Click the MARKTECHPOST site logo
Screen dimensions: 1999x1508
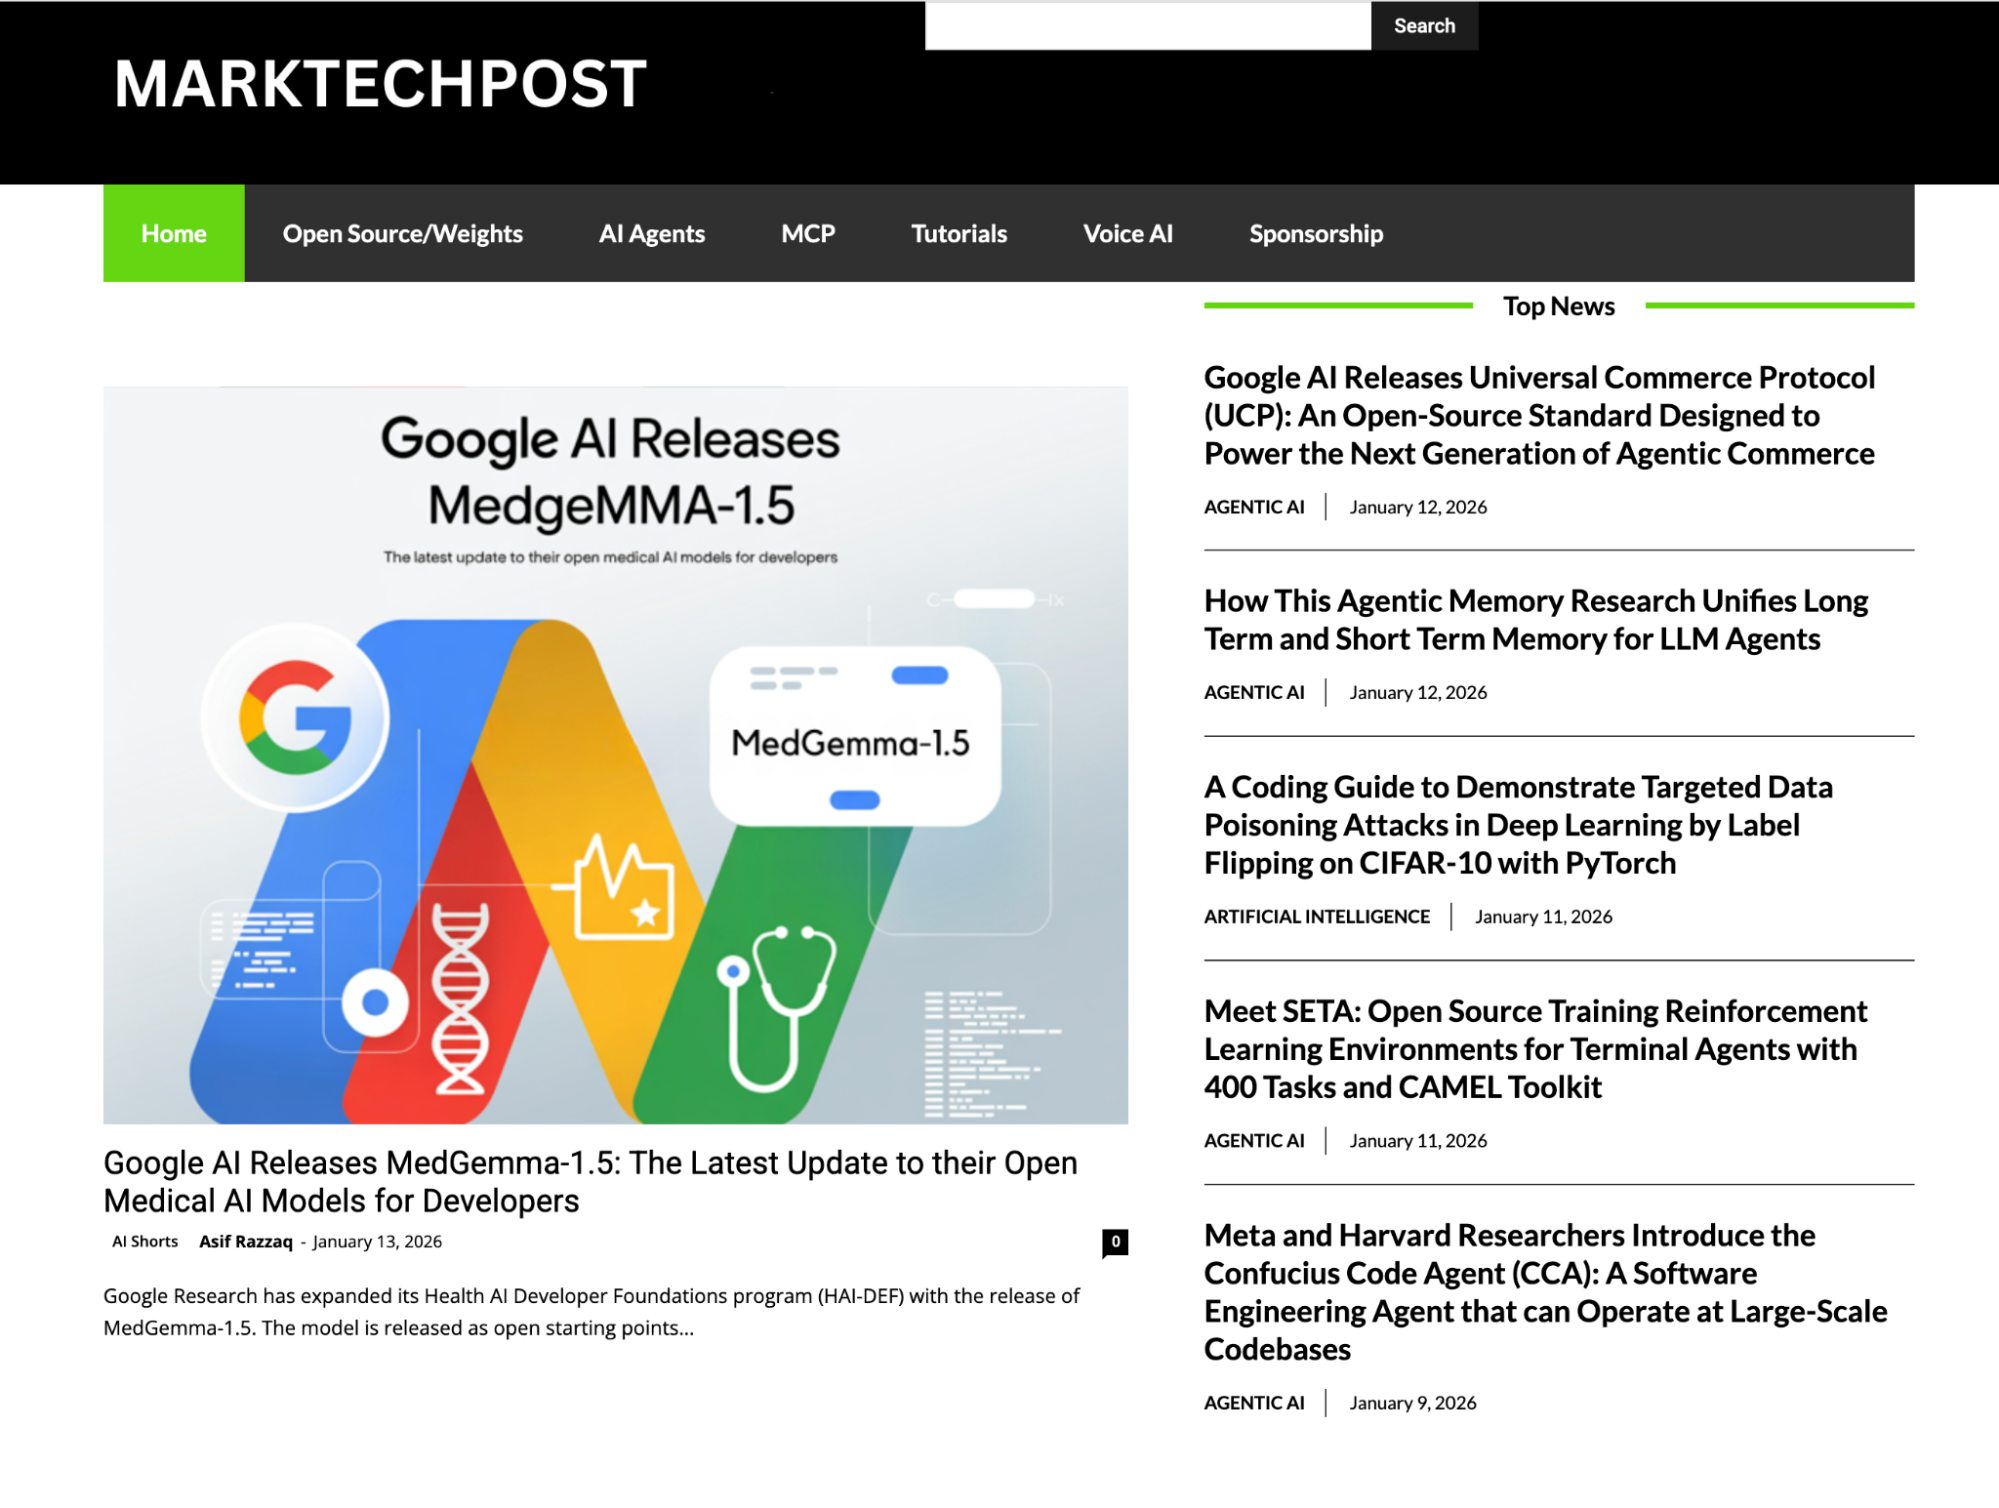[380, 84]
